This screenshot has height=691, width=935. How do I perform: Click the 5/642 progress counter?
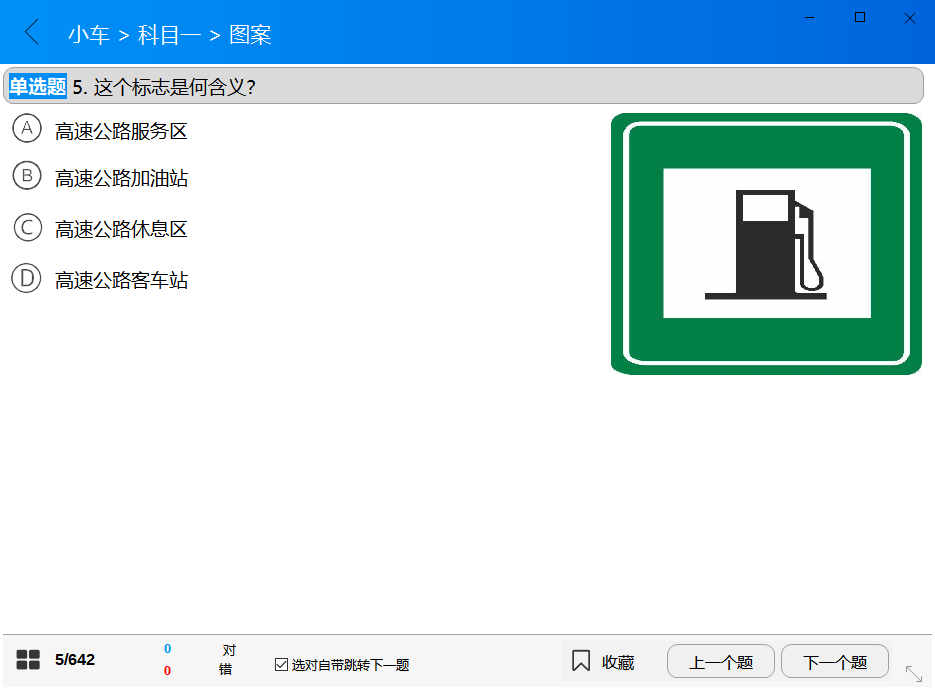tap(75, 660)
